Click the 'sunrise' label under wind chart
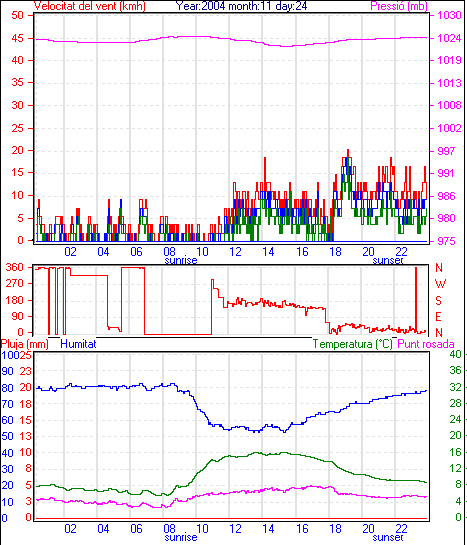This screenshot has width=467, height=545. pyautogui.click(x=181, y=260)
